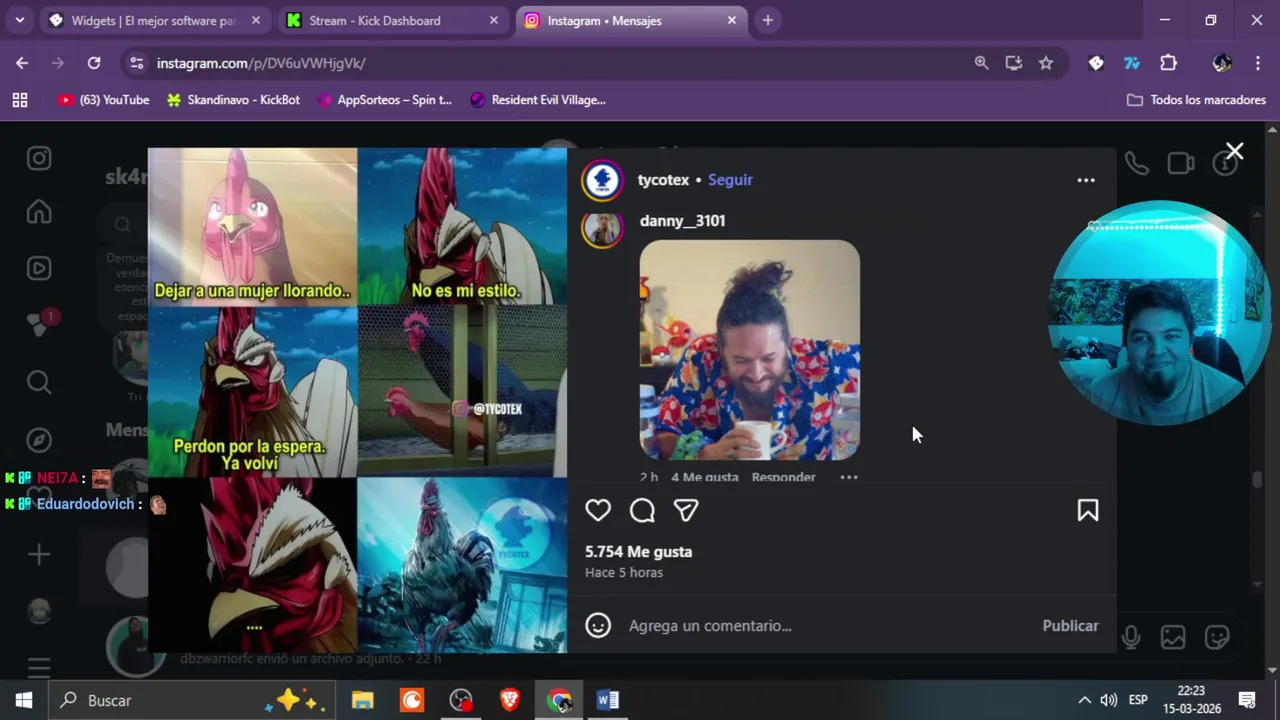The width and height of the screenshot is (1280, 720).
Task: View 5.754 Me gusta likes list
Action: tap(638, 552)
